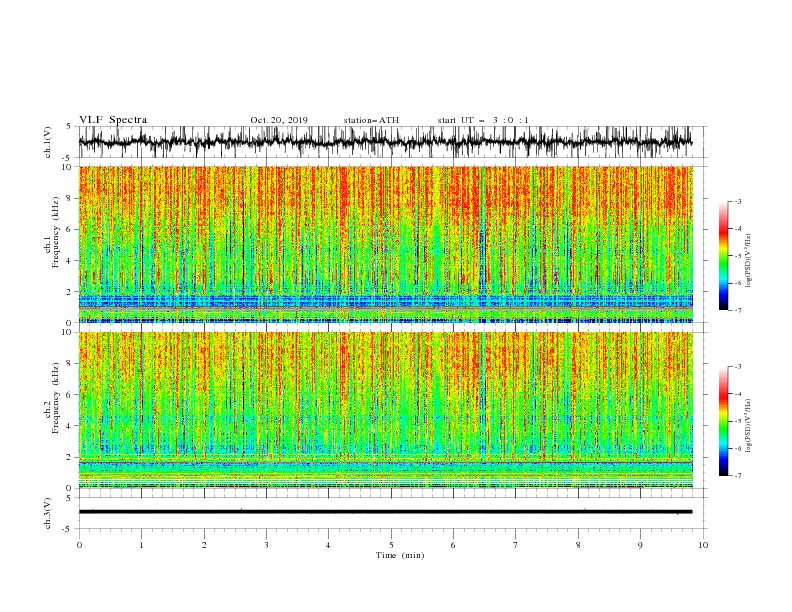Click the "8" kHz tick on ch.1 frequency axis
792x612 pixels.
click(70, 198)
